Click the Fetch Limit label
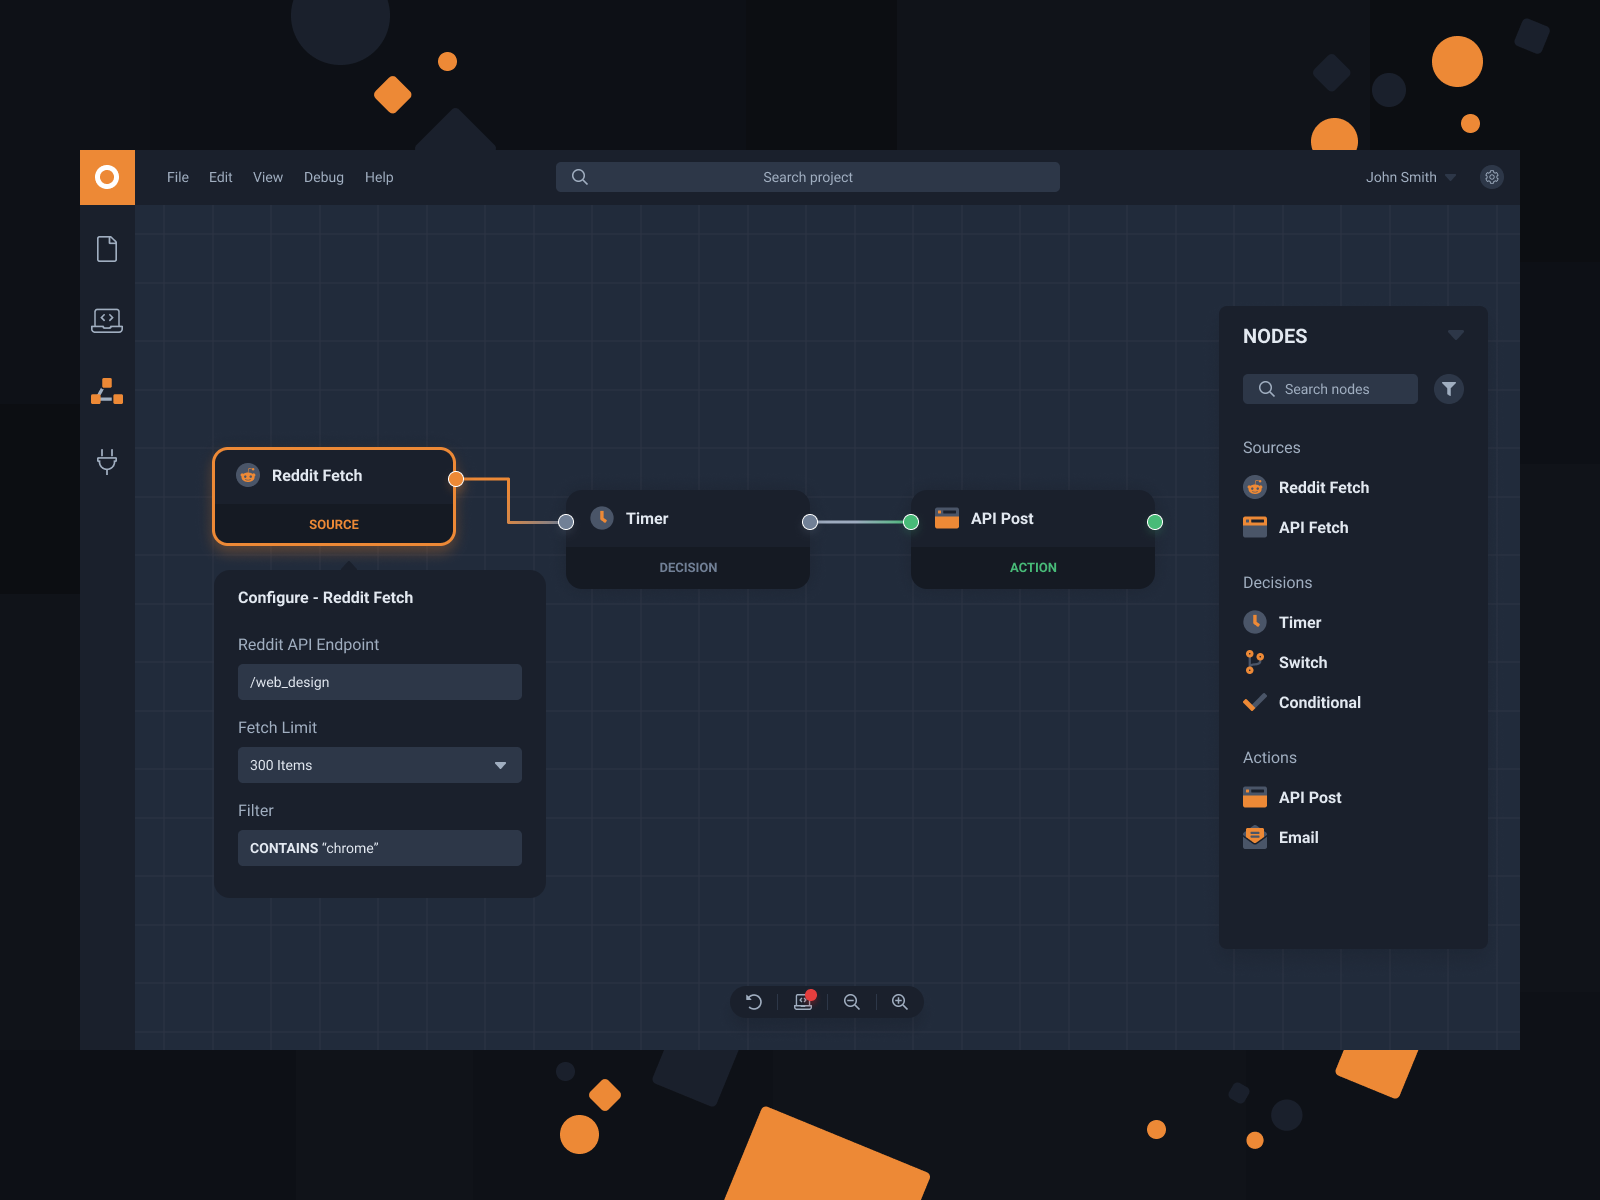1600x1200 pixels. pos(277,727)
